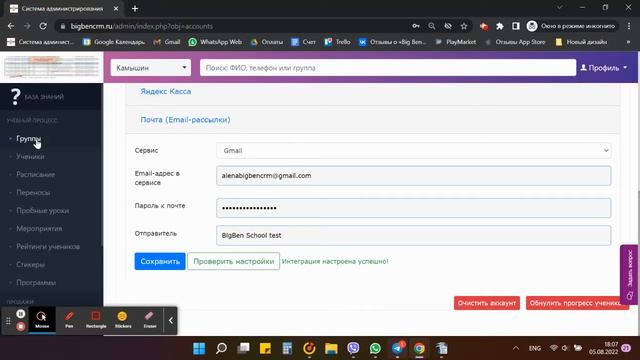Open taskbar search magnifier
This screenshot has width=640, height=360.
221,348
